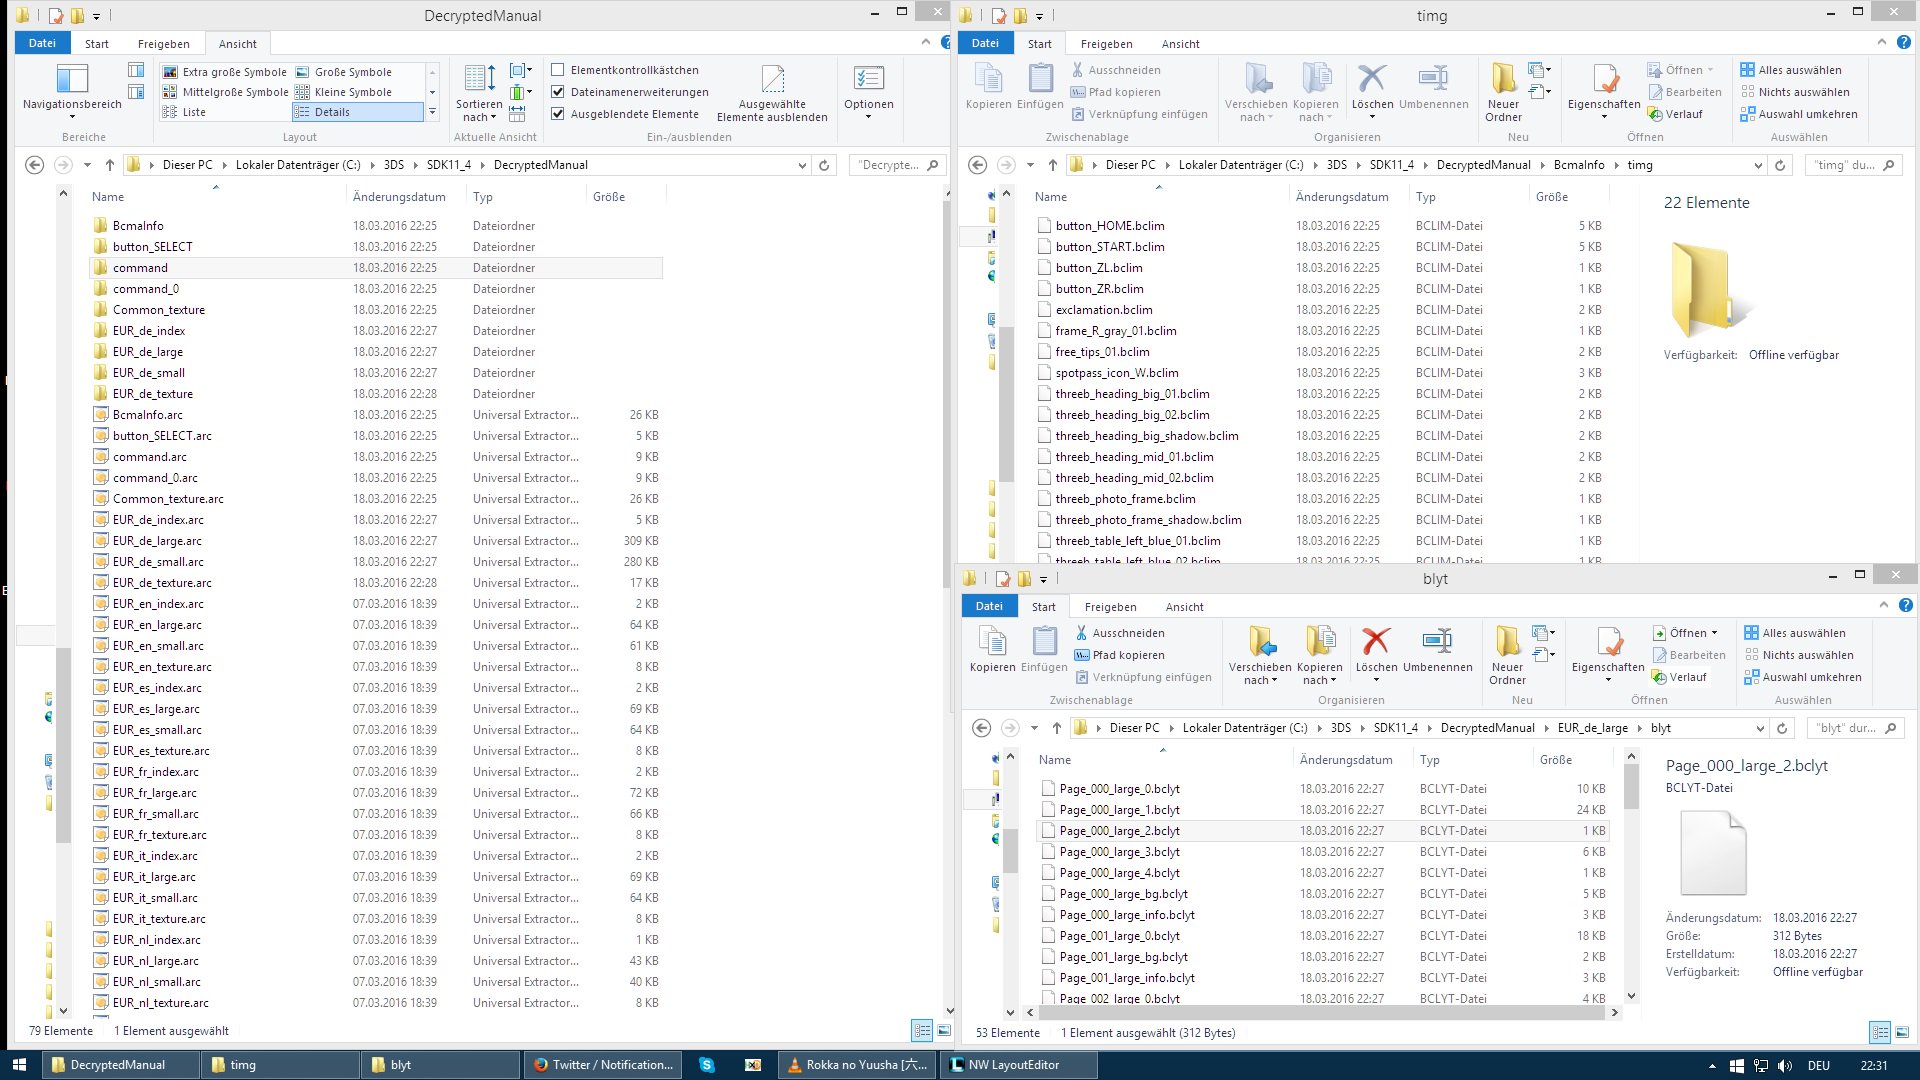The height and width of the screenshot is (1080, 1920).
Task: Open quick access toolbar dropdown in timg
Action: point(1039,16)
